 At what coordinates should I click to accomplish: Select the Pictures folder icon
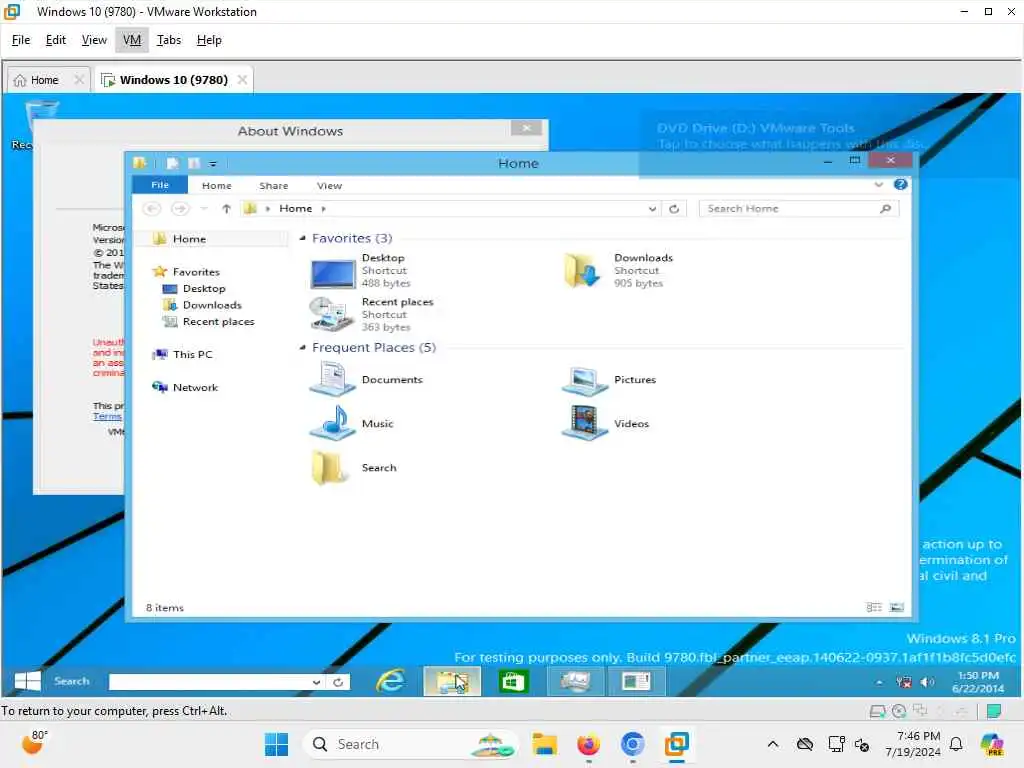(x=584, y=380)
